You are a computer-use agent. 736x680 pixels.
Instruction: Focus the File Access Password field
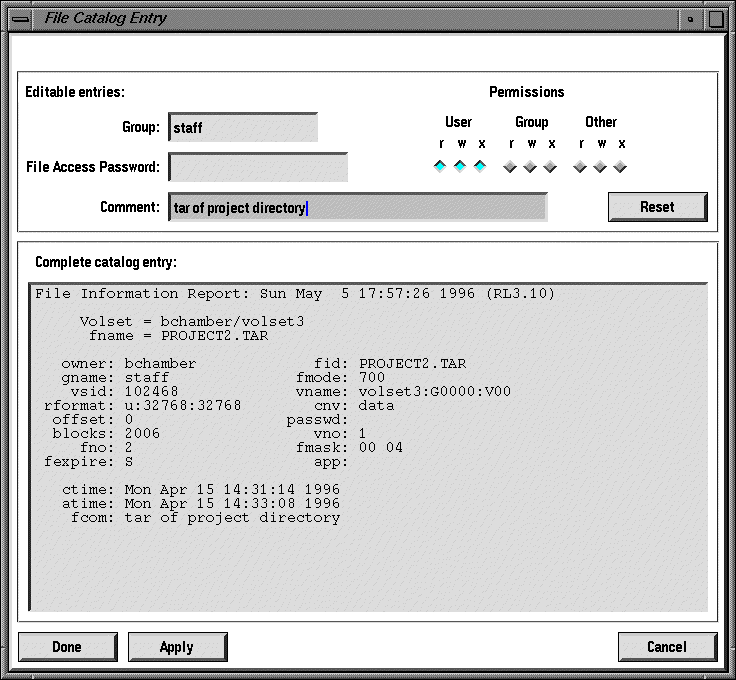pos(258,167)
